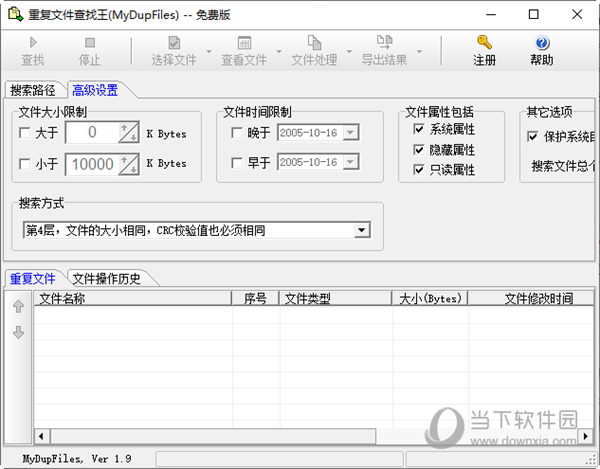The image size is (600, 469).
Task: Click the horizontal scrollbar left arrow
Action: pyautogui.click(x=41, y=436)
